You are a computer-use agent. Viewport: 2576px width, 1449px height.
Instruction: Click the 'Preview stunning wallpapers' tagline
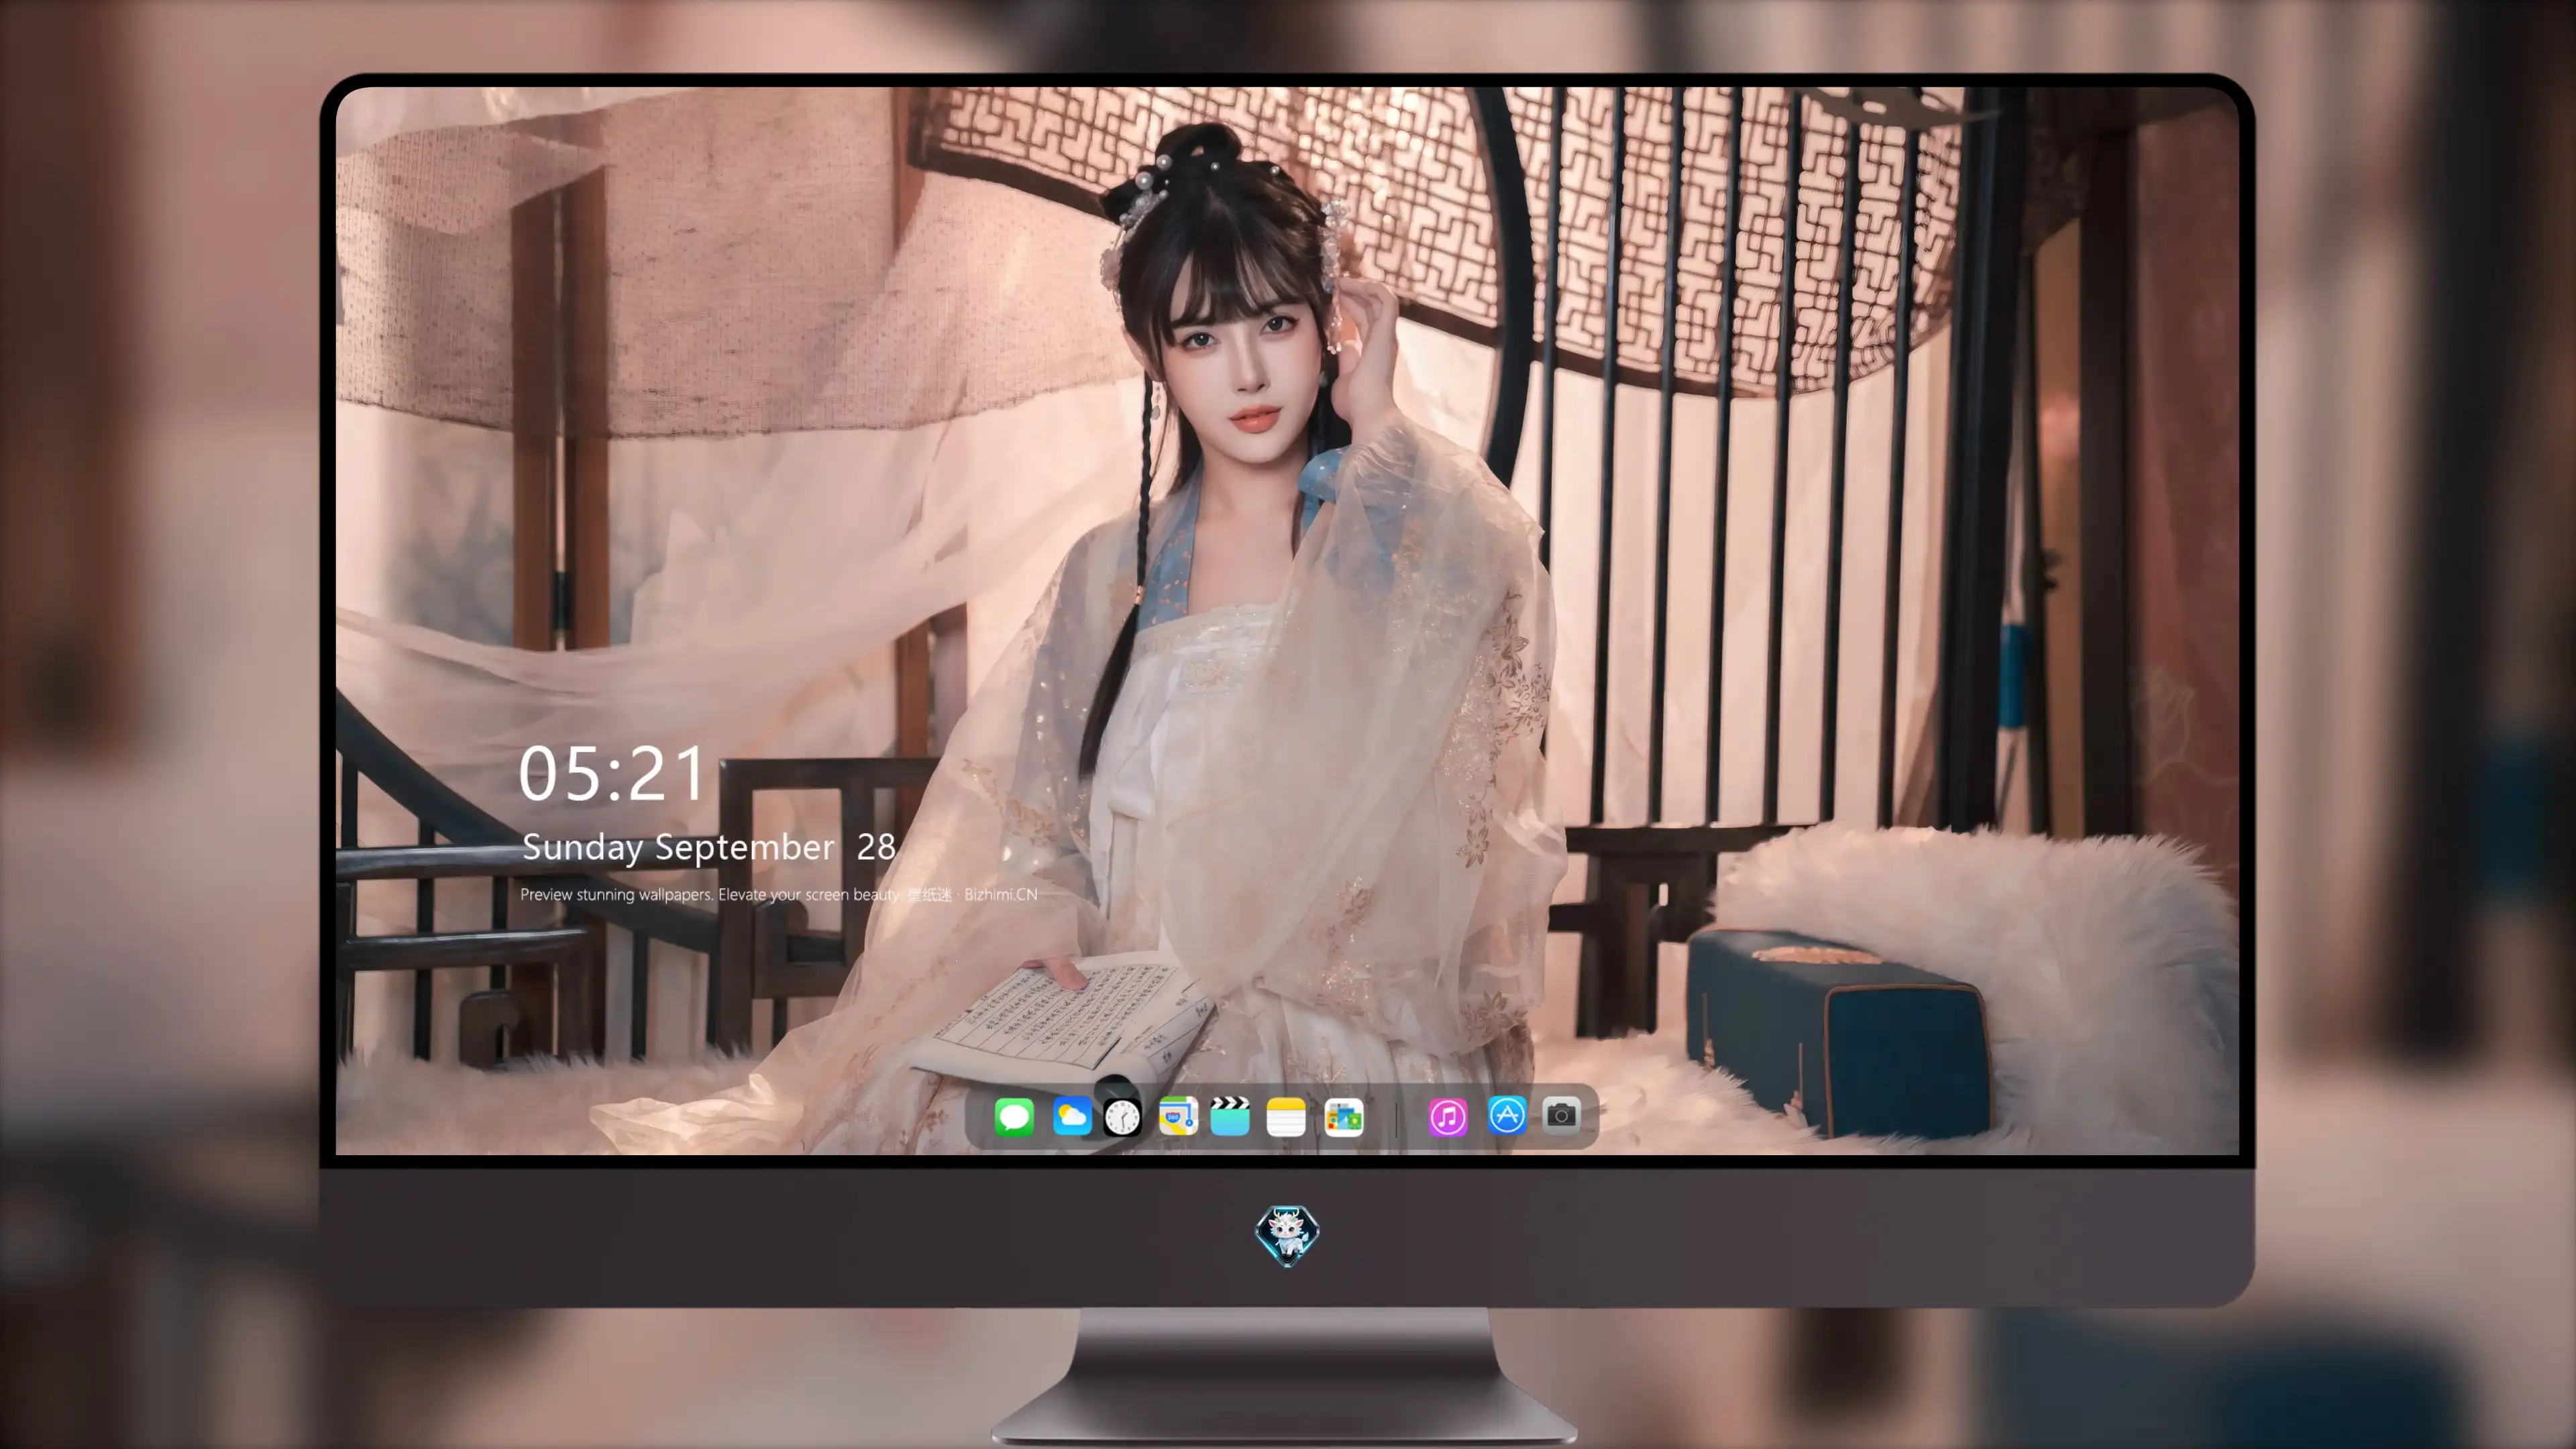point(779,894)
